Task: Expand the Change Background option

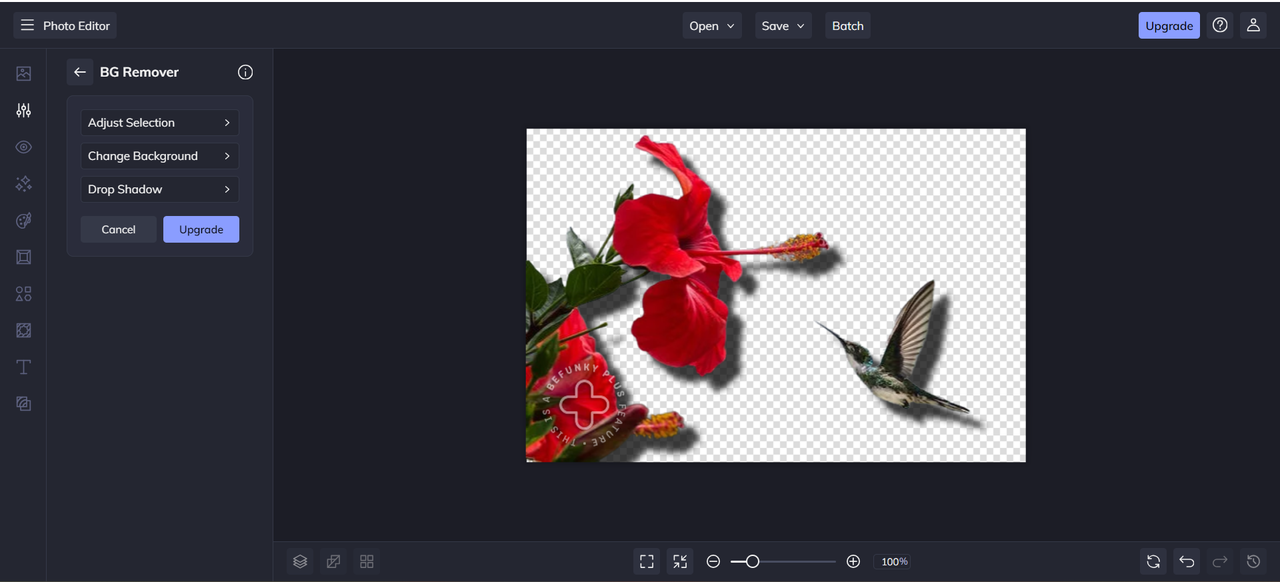Action: tap(160, 156)
